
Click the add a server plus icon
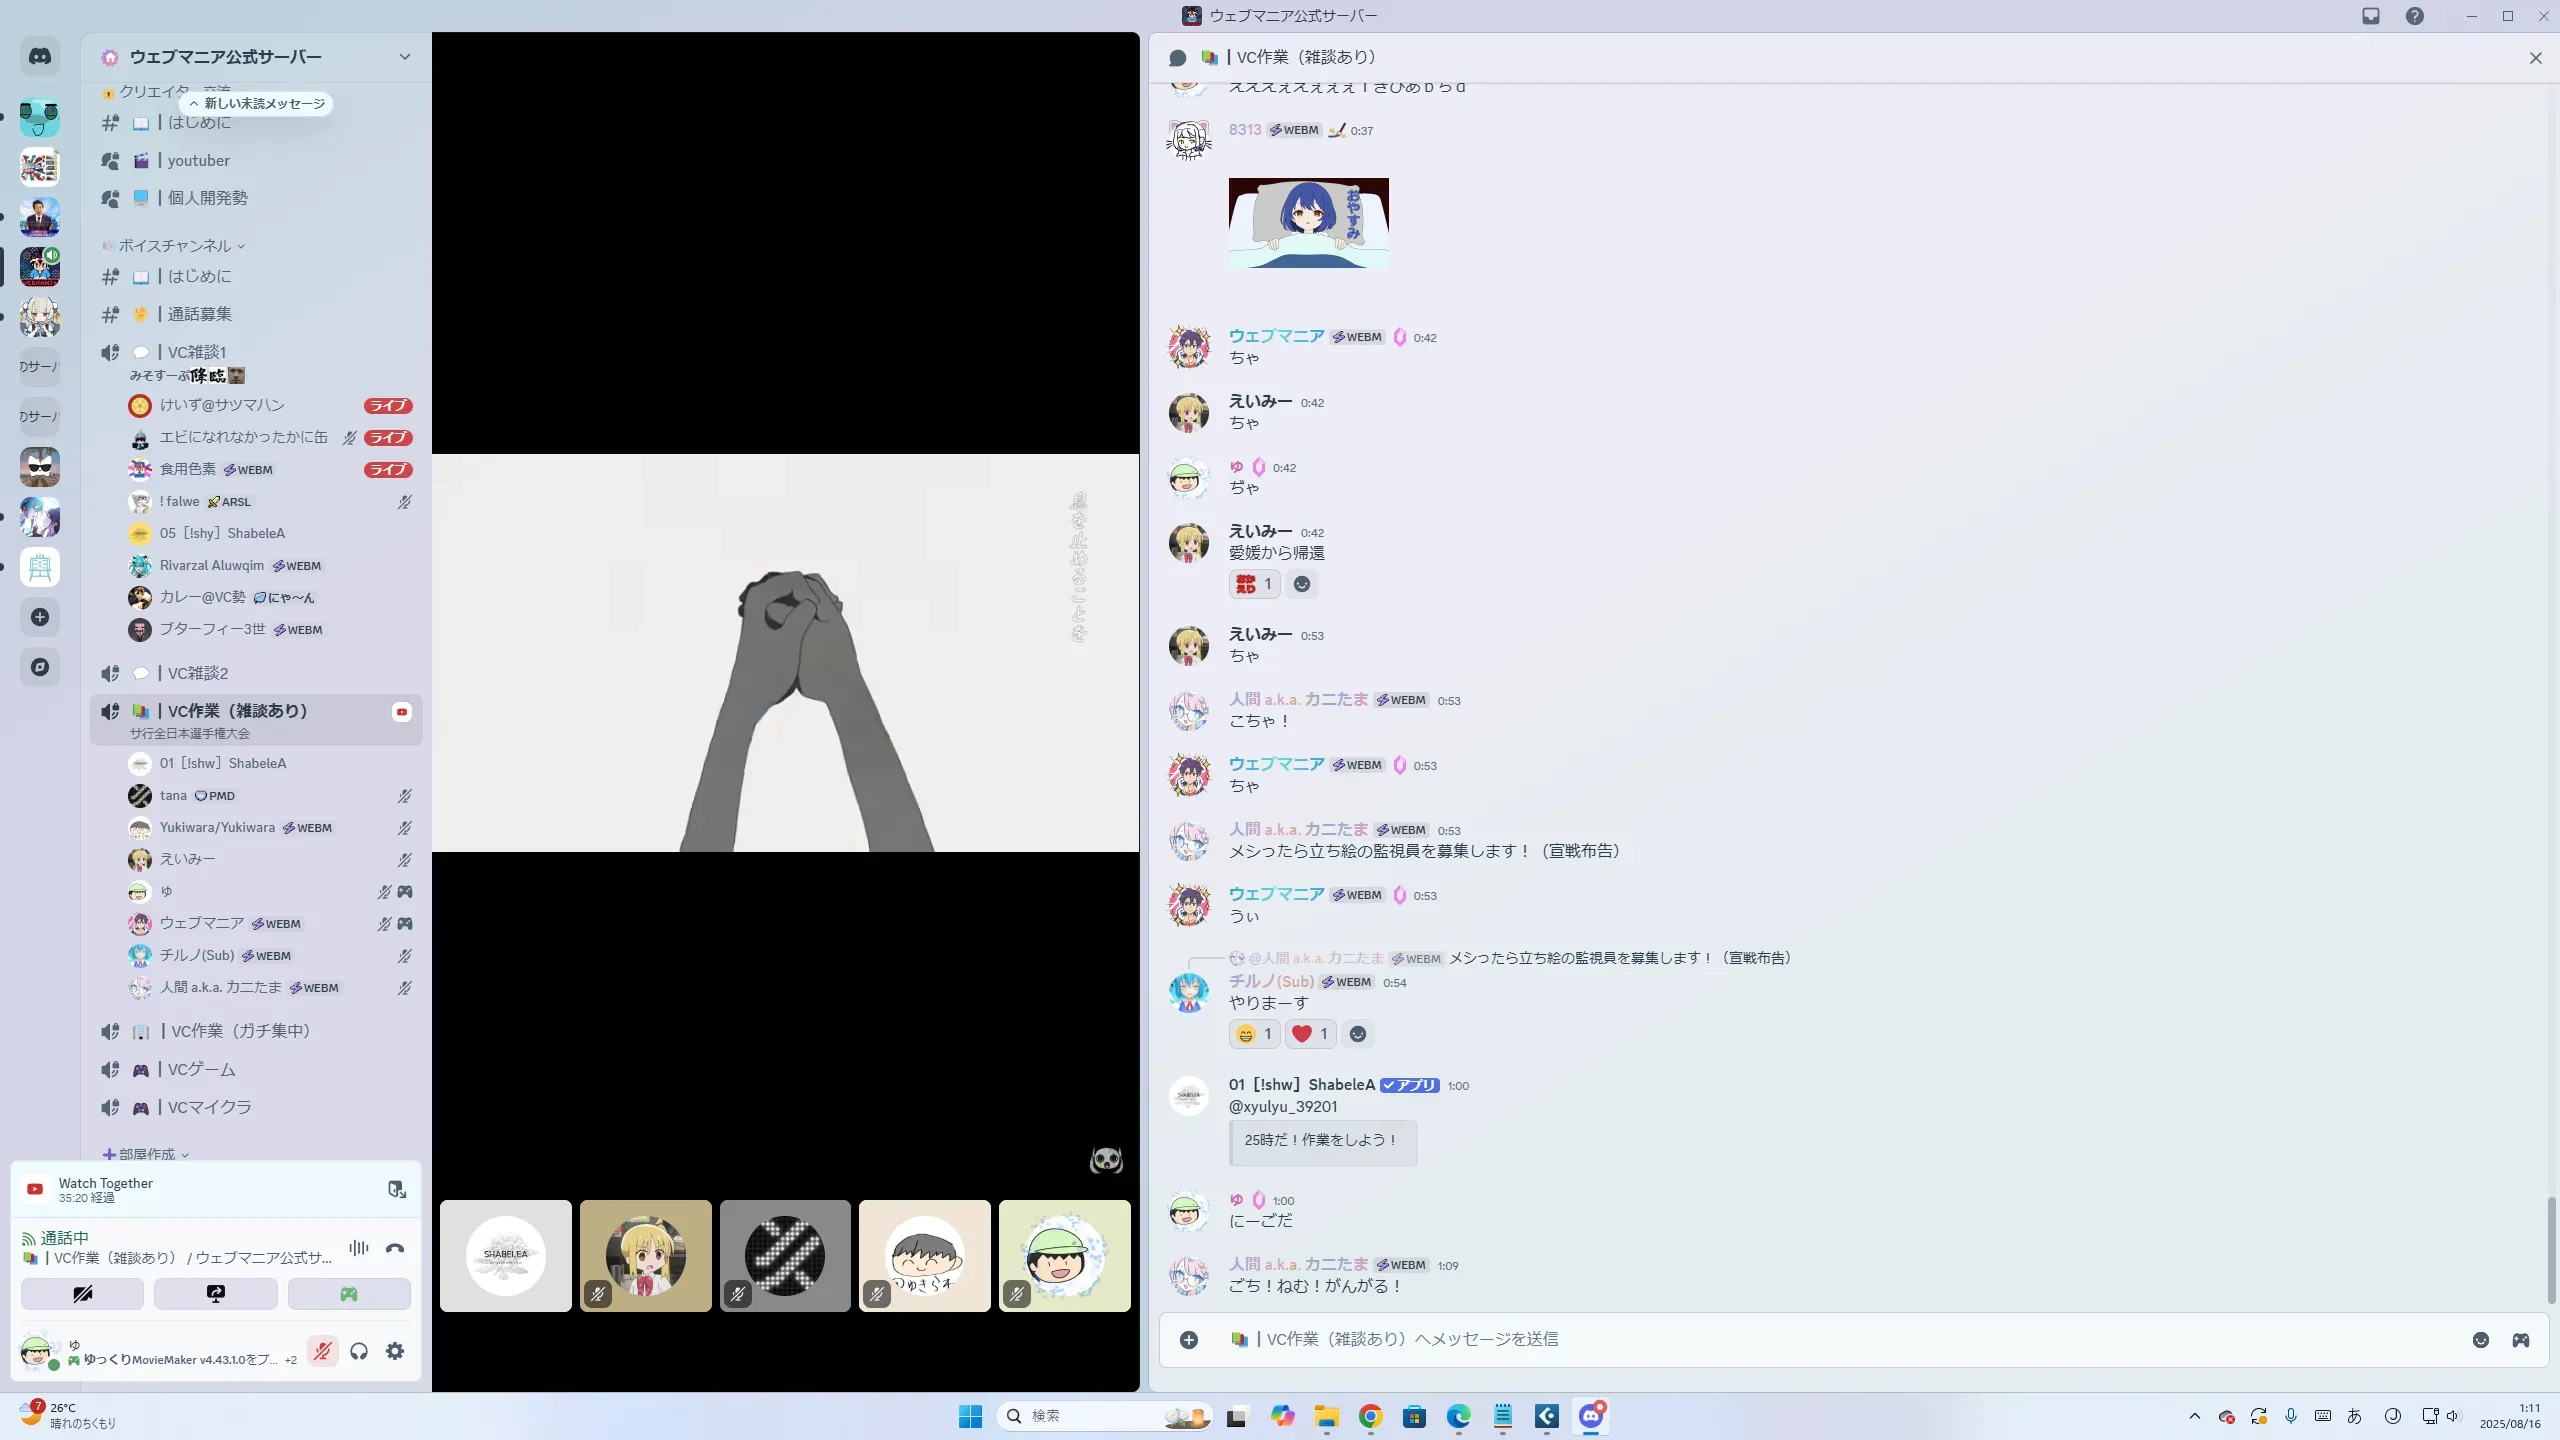40,617
